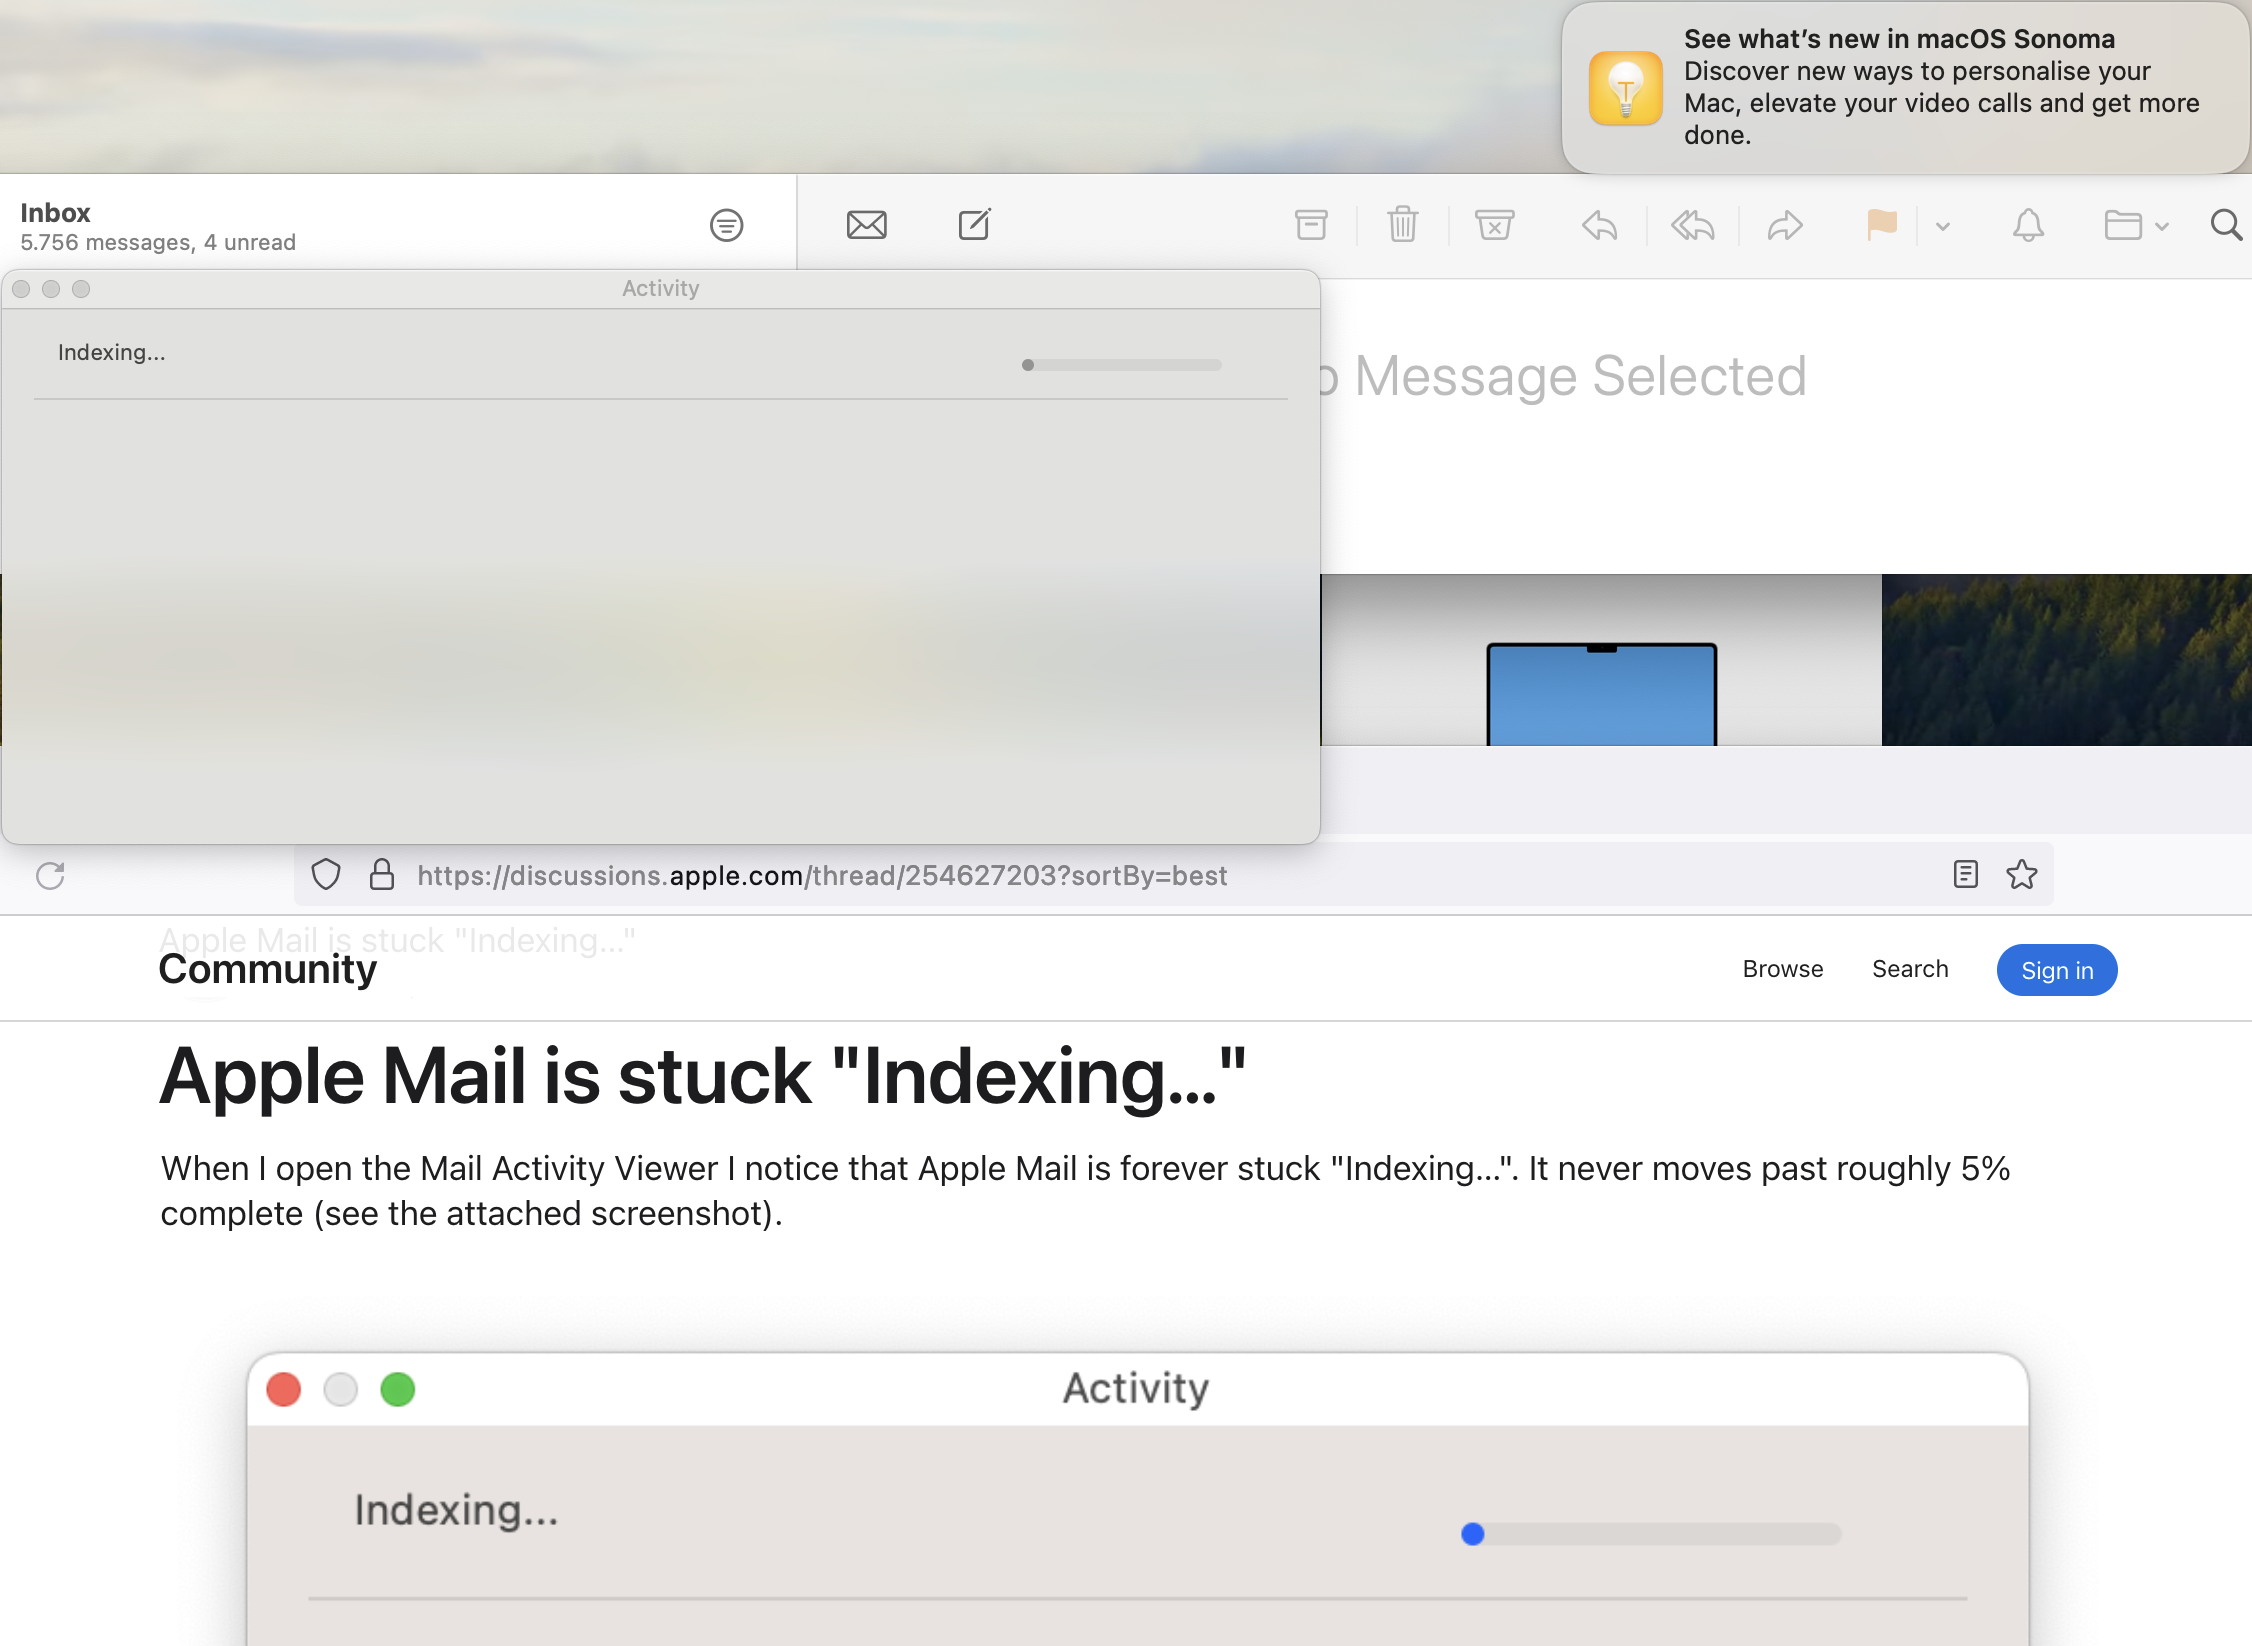The width and height of the screenshot is (2252, 1646).
Task: Compose a new message in Mail
Action: 974,225
